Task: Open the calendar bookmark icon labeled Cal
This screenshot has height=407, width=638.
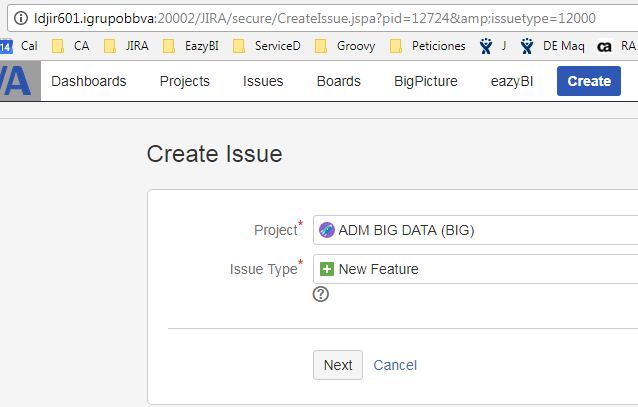Action: 6,46
